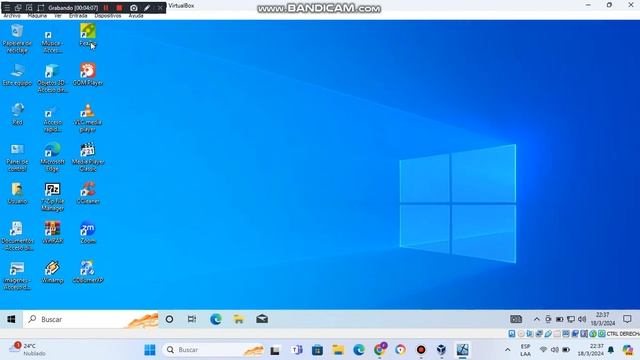Select the VLC media player desktop icon
This screenshot has height=360, width=640.
click(x=88, y=118)
